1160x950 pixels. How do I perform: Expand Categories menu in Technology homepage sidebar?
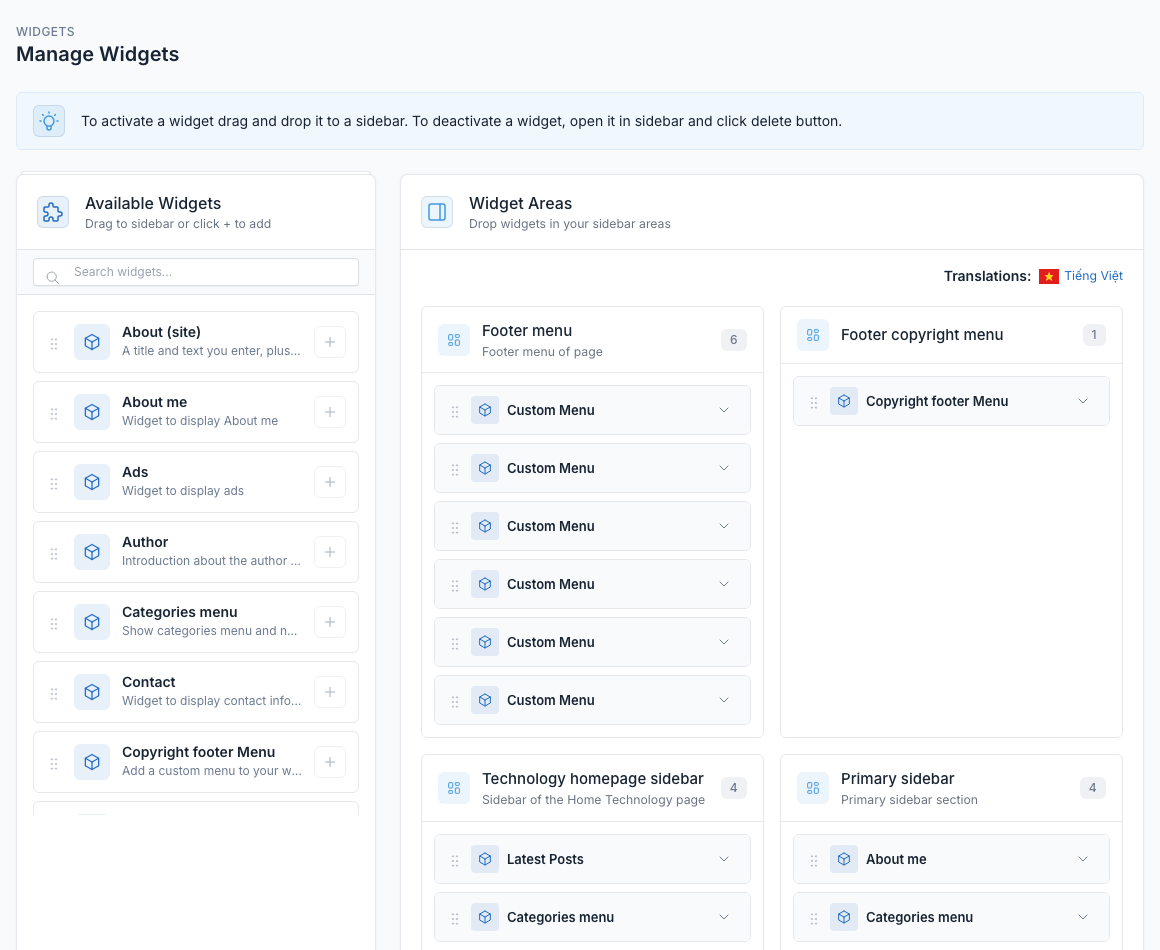(724, 917)
